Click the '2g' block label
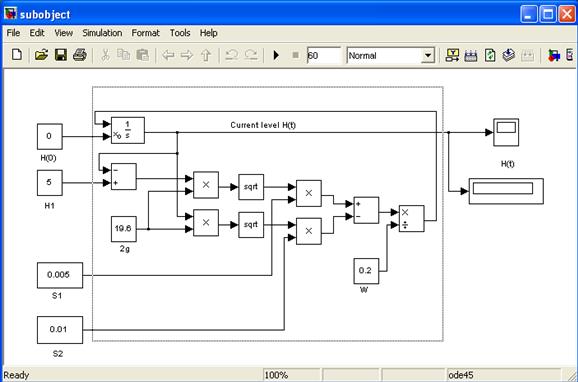578x382 pixels. pos(125,249)
